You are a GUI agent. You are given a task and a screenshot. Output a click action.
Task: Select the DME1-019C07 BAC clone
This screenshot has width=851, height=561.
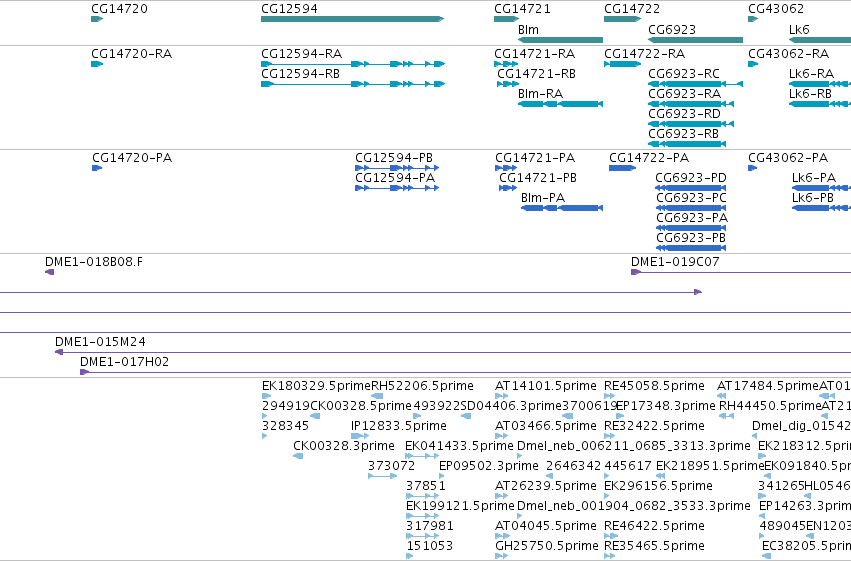point(741,272)
